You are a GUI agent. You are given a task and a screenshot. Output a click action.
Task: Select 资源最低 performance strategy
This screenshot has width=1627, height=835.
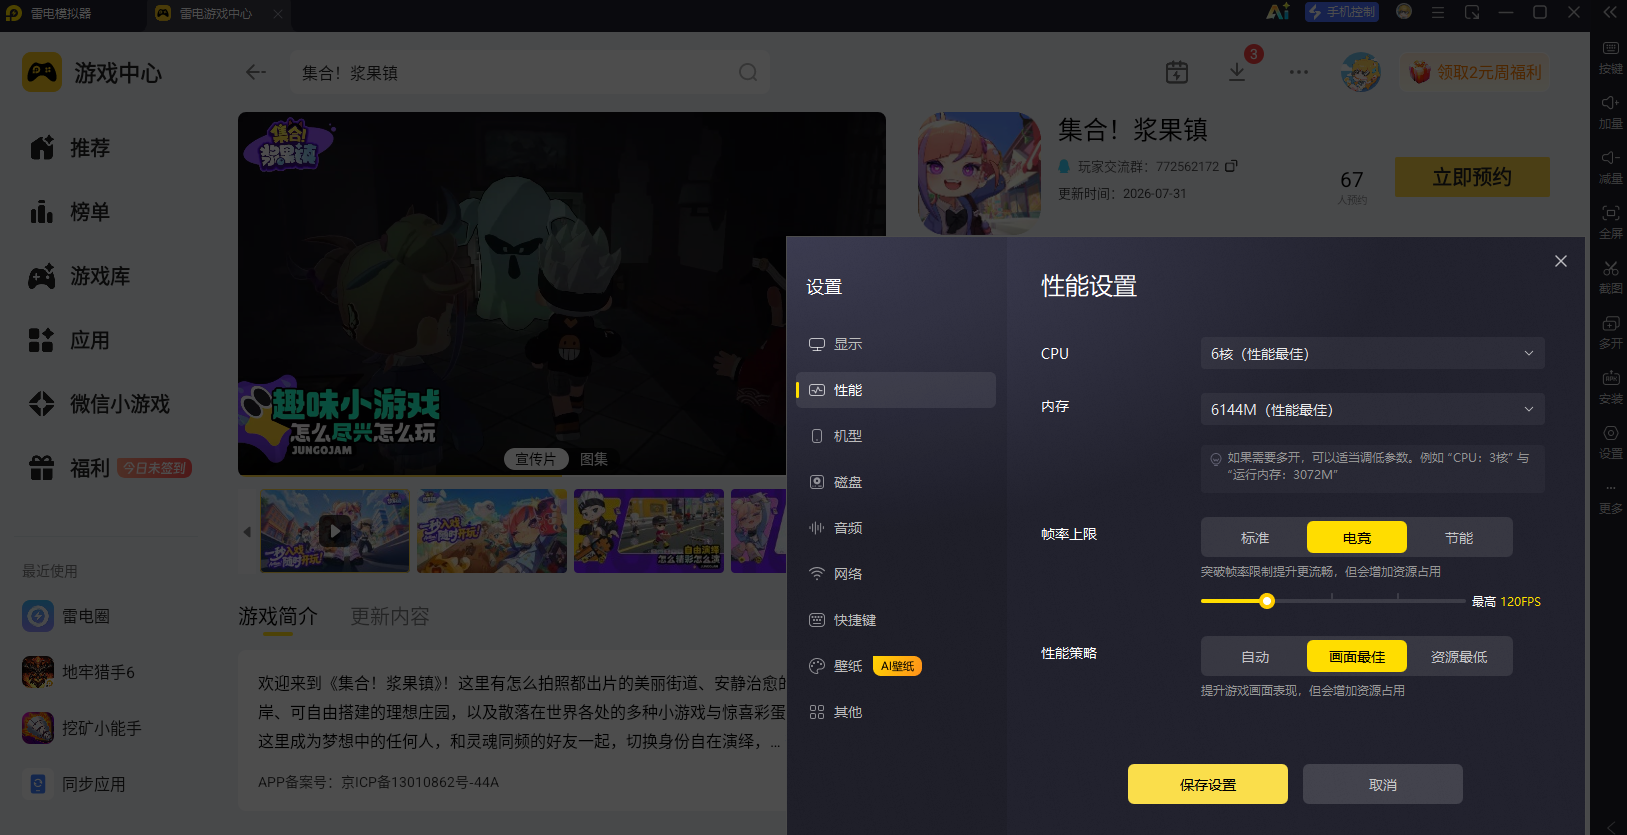click(1459, 657)
